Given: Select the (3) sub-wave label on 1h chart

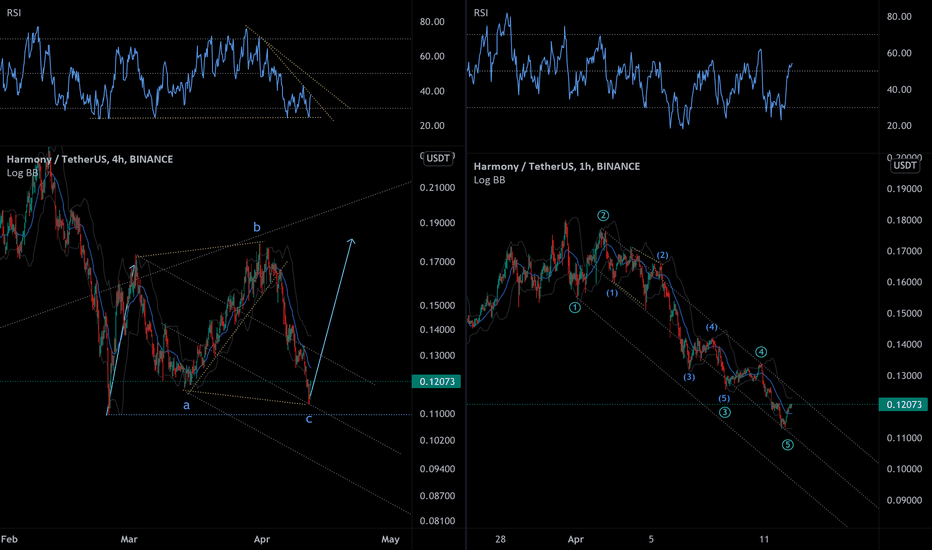Looking at the screenshot, I should pyautogui.click(x=688, y=377).
